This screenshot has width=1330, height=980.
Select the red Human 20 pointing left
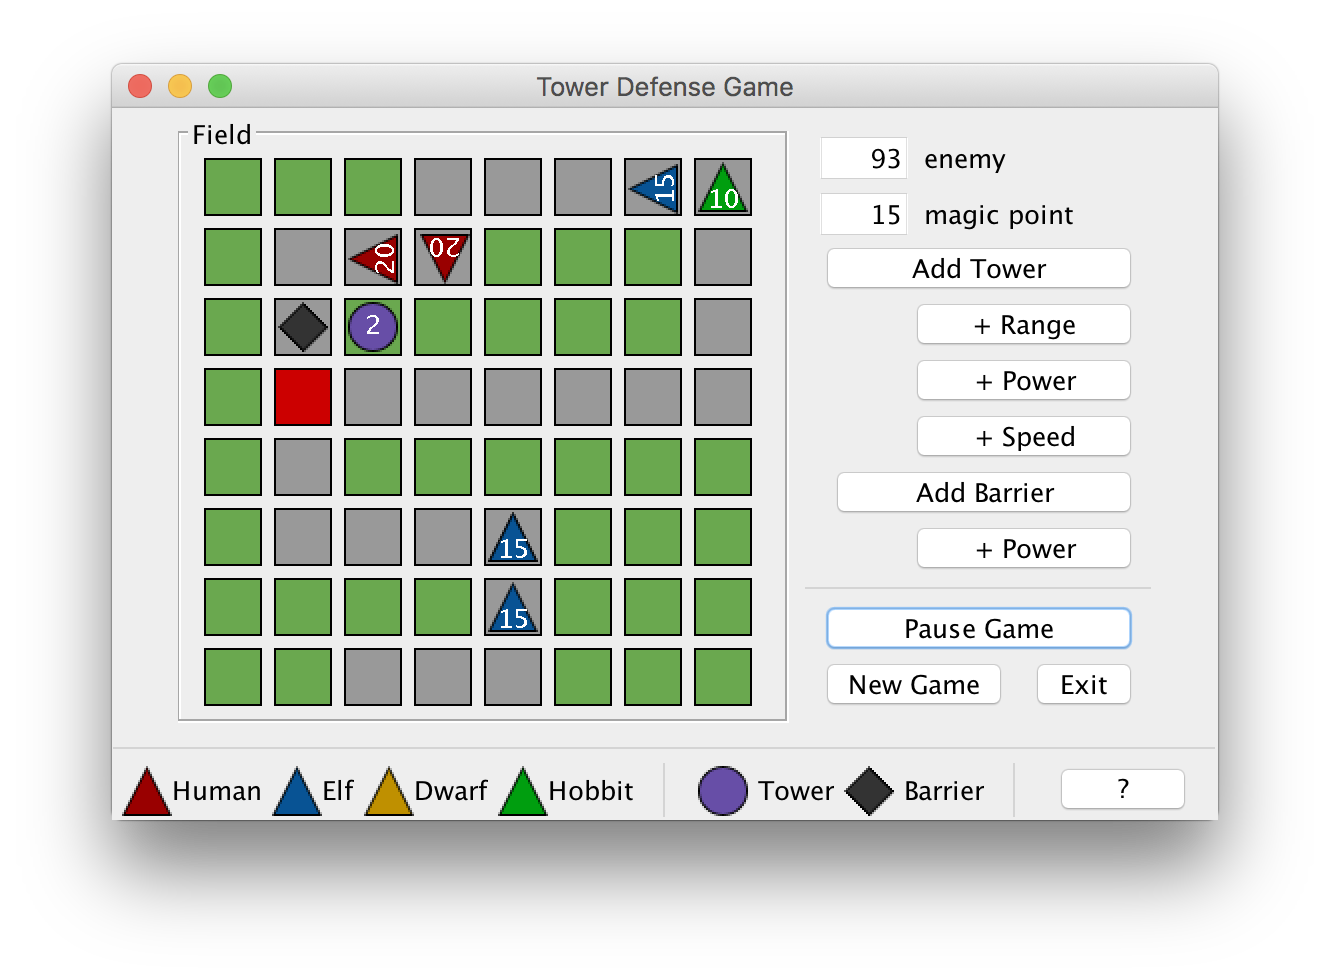click(373, 257)
